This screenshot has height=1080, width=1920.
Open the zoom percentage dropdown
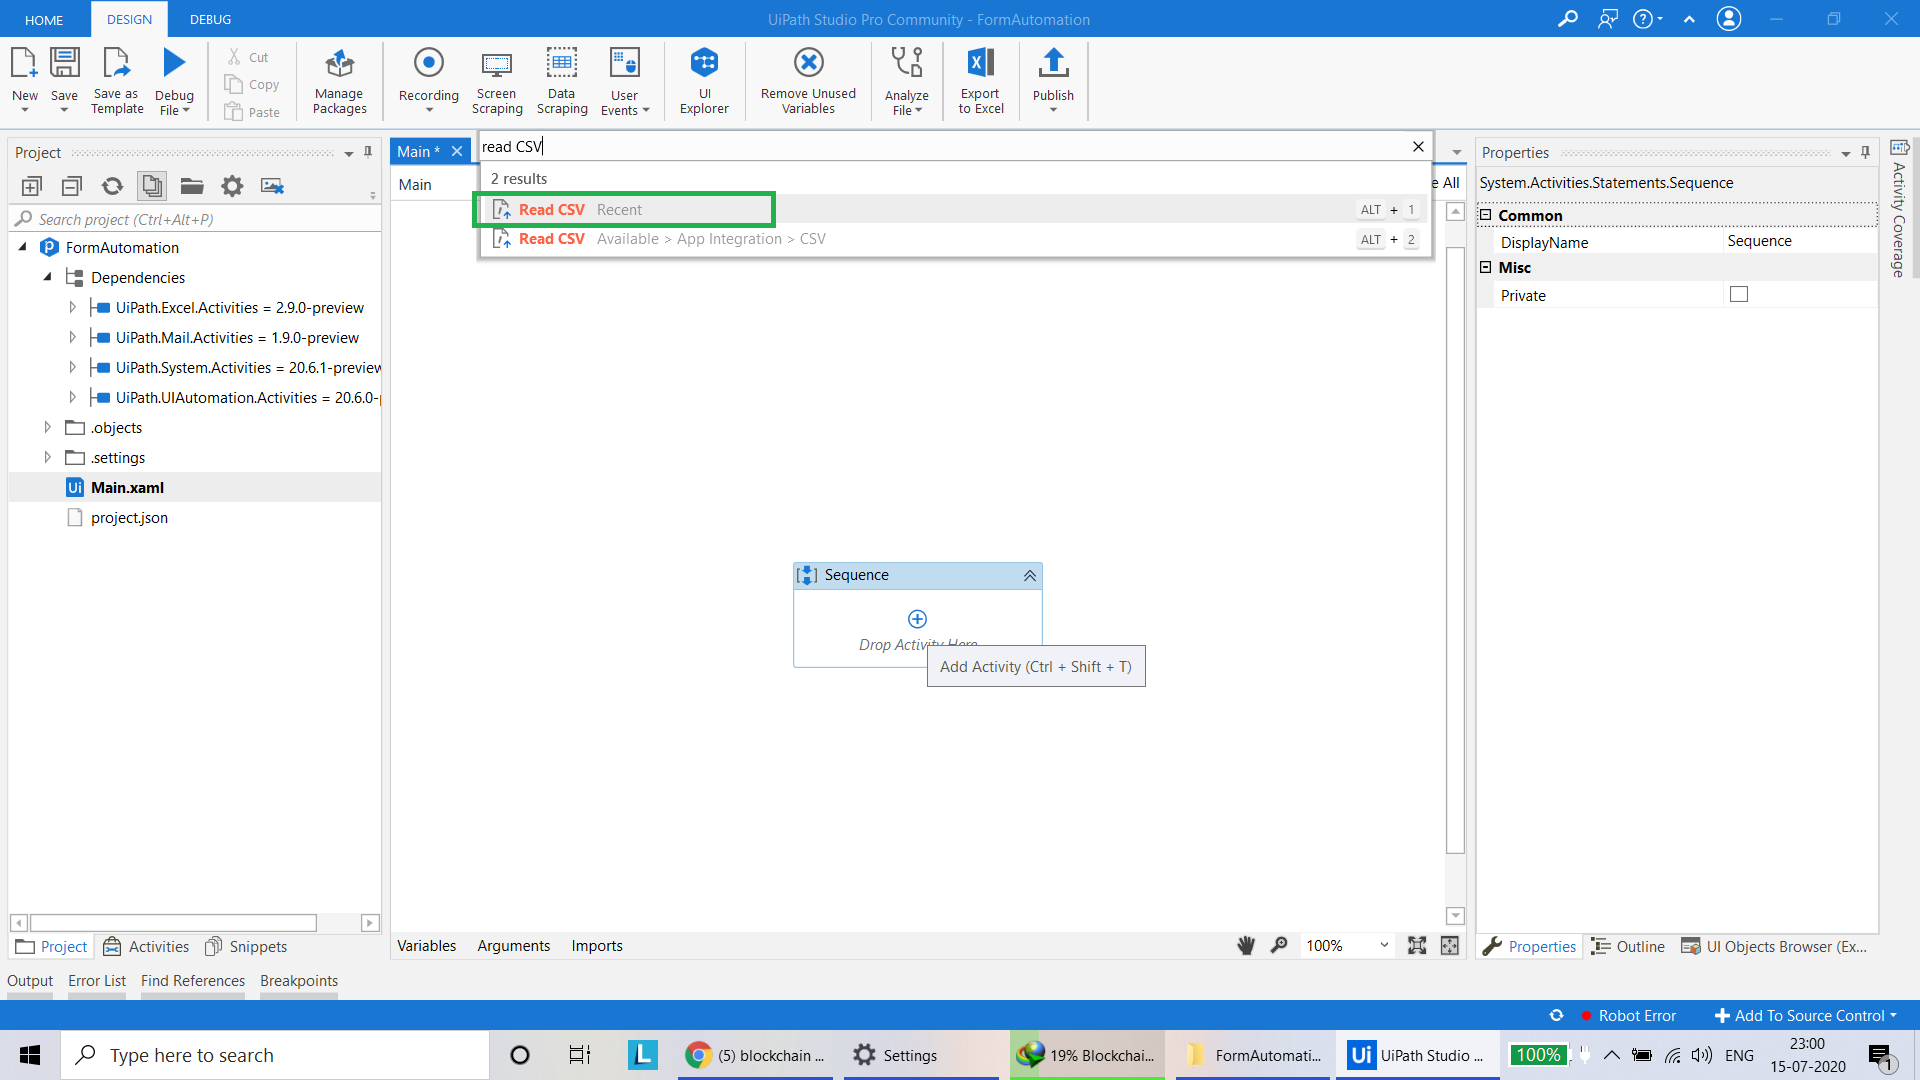coord(1384,945)
